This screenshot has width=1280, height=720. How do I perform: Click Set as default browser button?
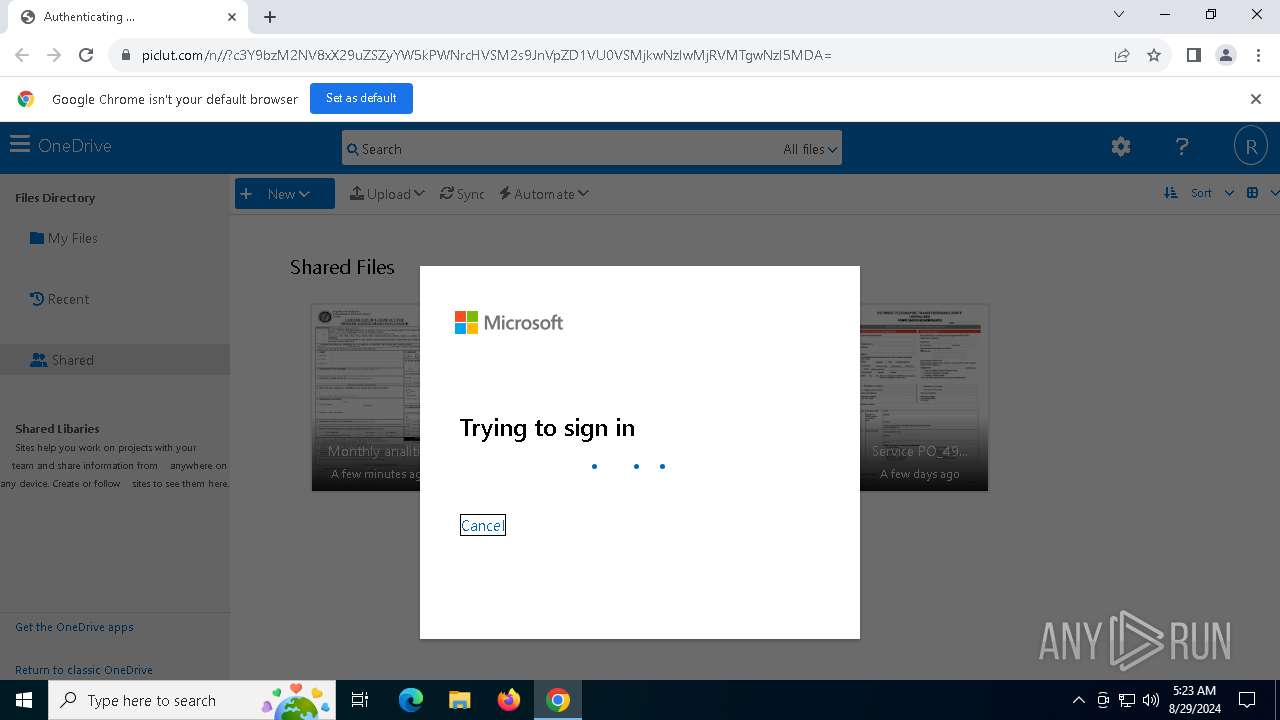tap(361, 98)
